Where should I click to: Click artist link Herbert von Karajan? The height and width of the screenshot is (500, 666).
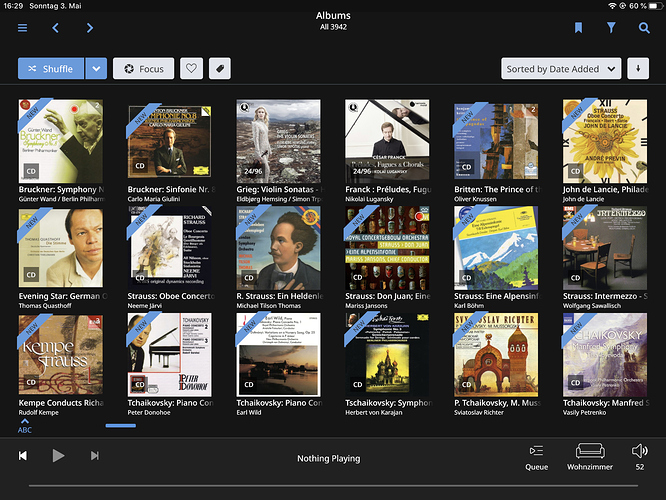373,412
